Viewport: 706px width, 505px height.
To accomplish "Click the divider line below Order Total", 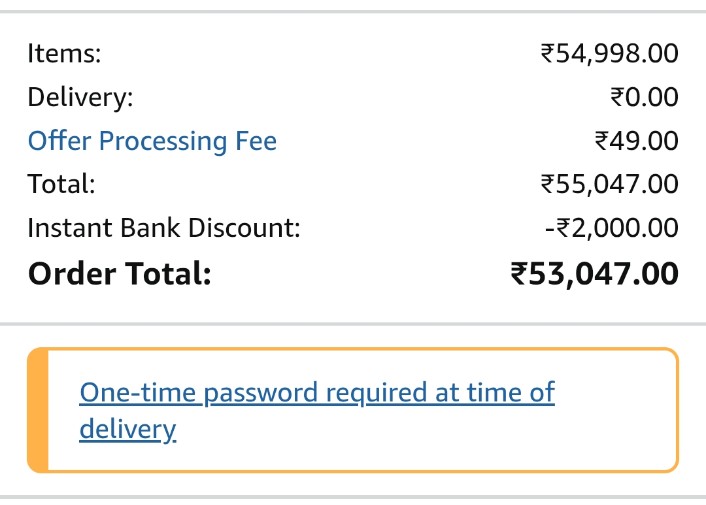I will 353,323.
